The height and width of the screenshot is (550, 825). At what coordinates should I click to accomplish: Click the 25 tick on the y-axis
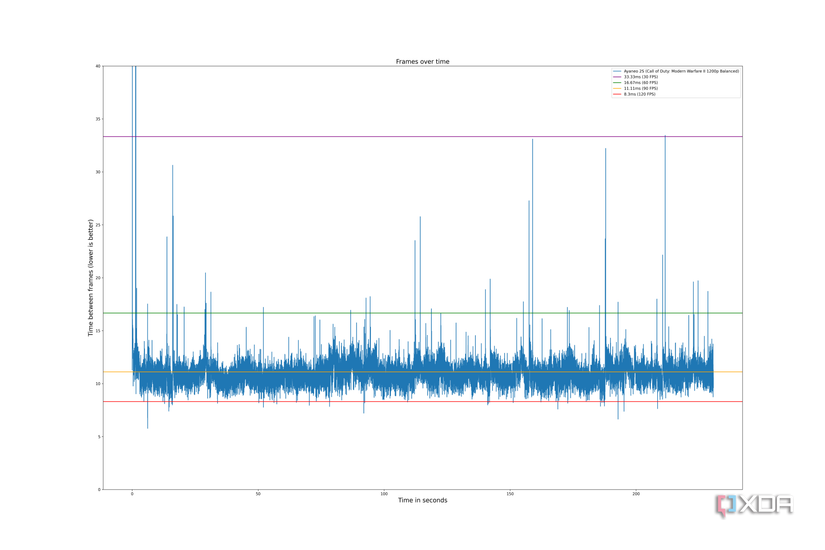click(x=98, y=225)
